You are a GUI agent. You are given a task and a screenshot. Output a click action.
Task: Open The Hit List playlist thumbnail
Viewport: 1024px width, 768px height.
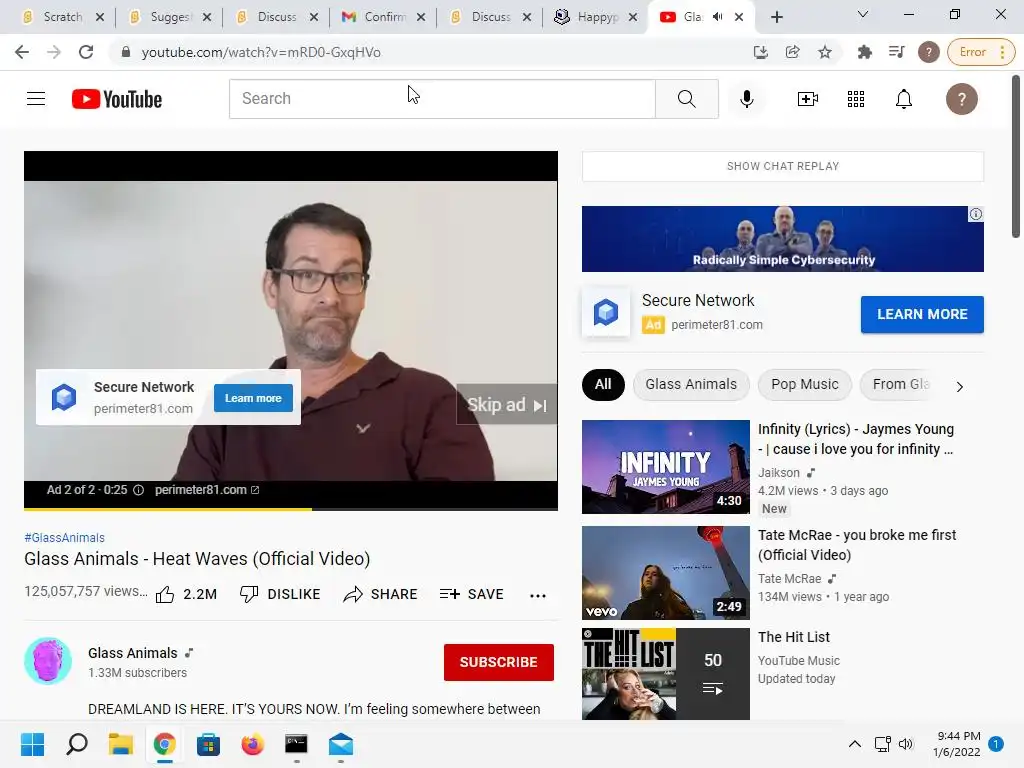(x=665, y=674)
